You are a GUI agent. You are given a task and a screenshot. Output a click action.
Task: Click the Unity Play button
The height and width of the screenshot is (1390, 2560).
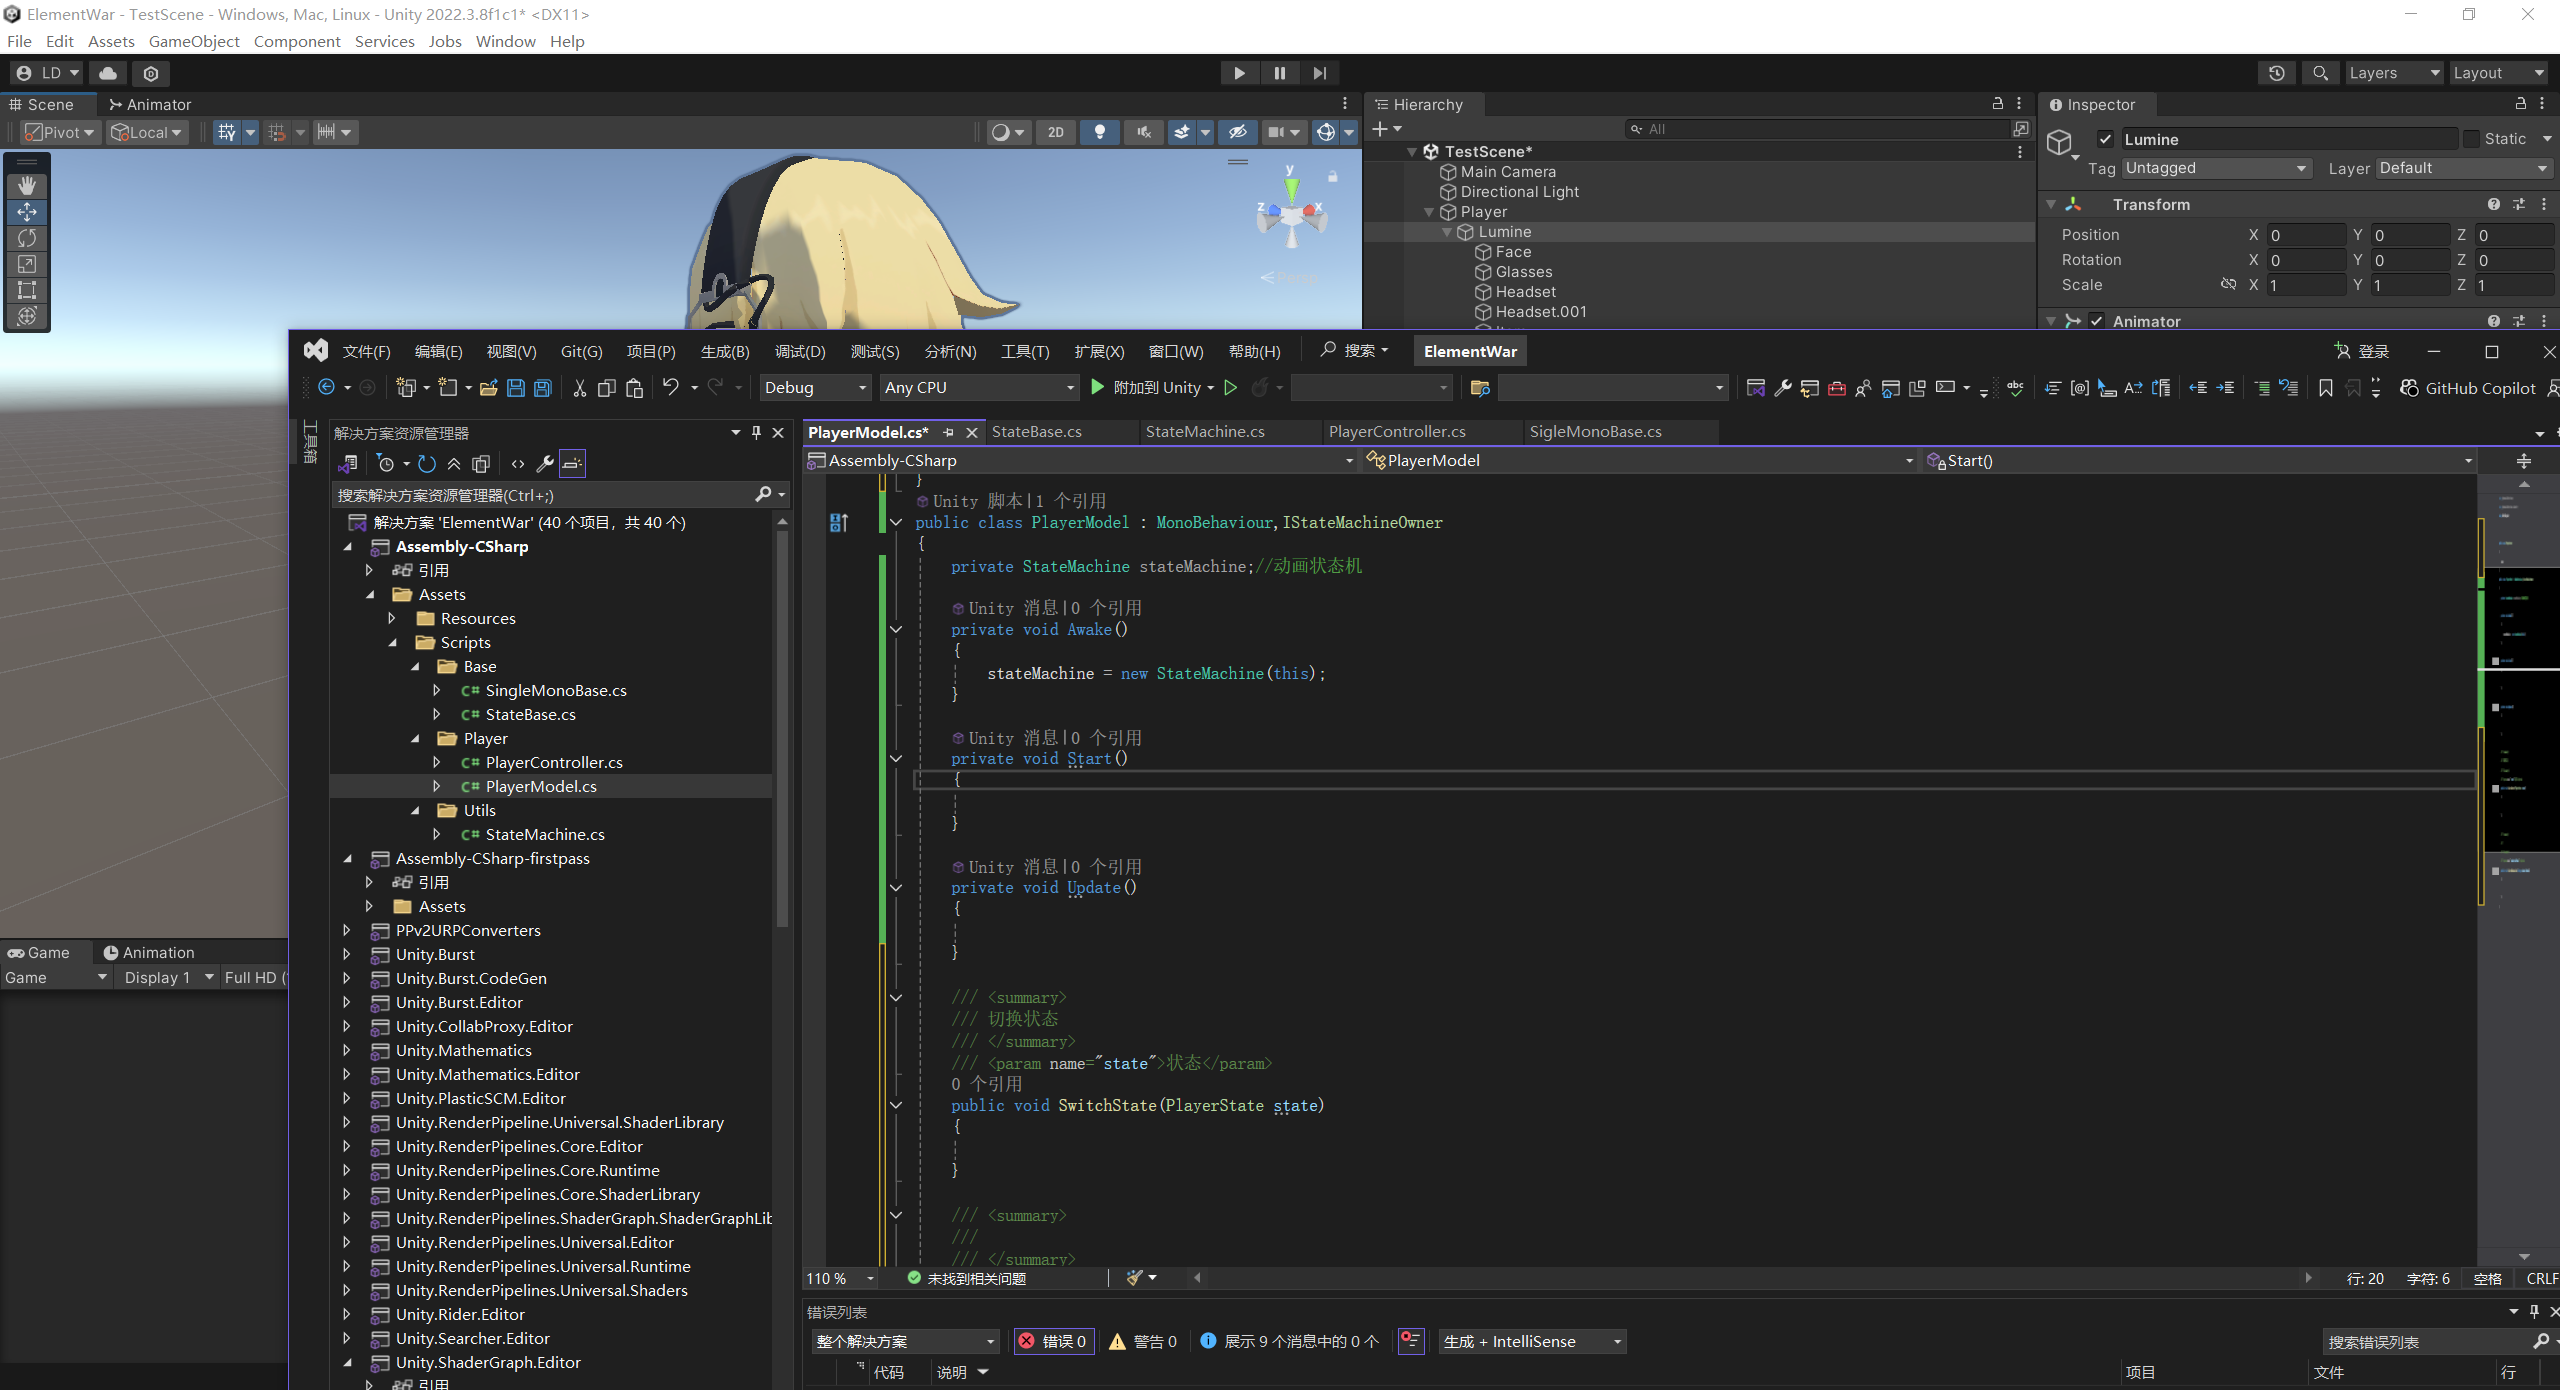tap(1239, 73)
